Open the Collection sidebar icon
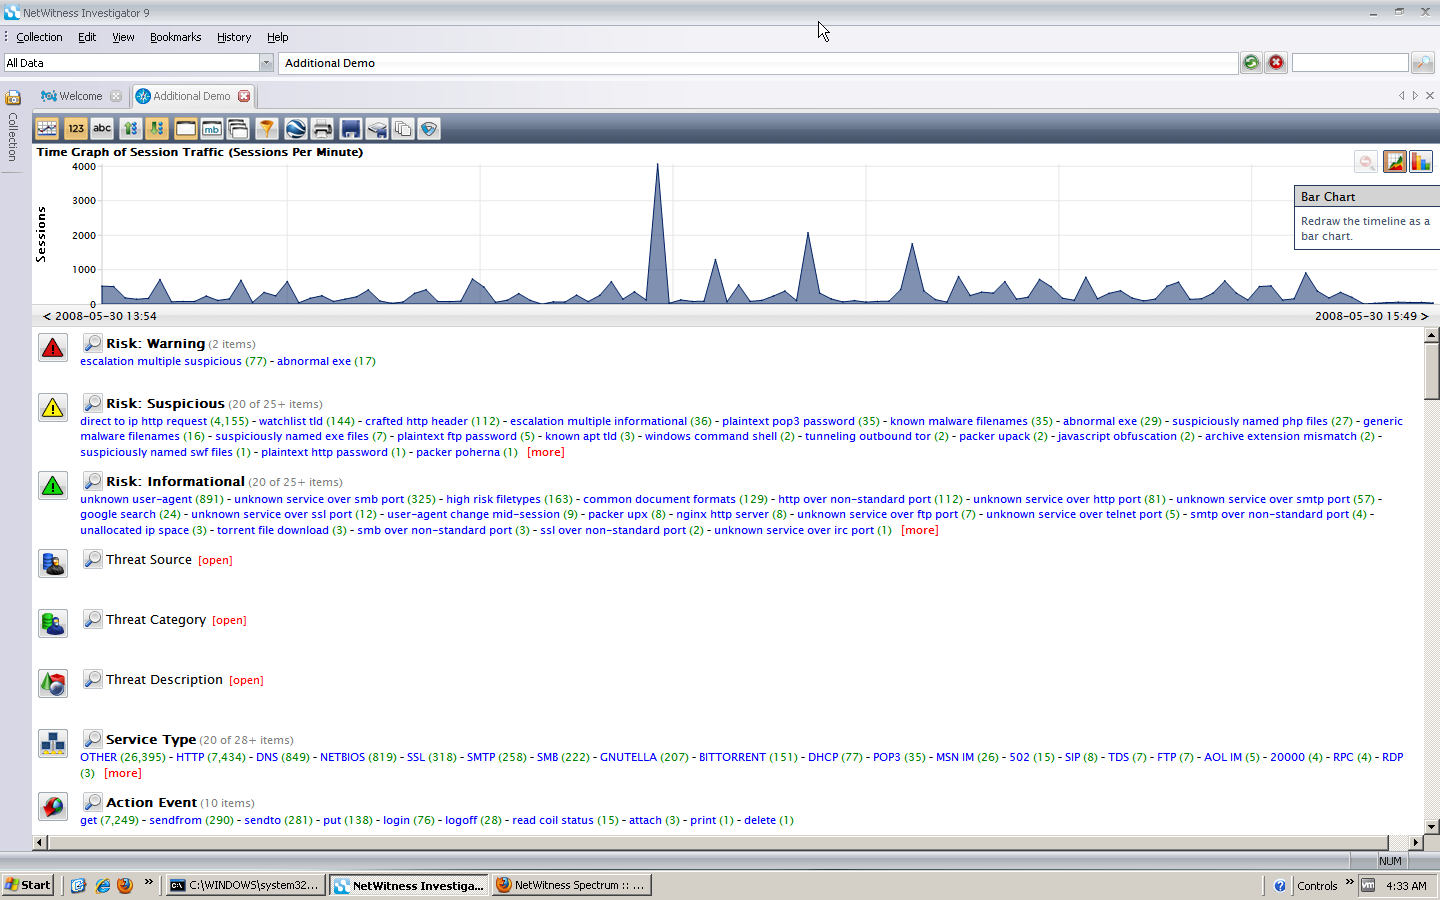This screenshot has width=1440, height=900. click(x=13, y=97)
